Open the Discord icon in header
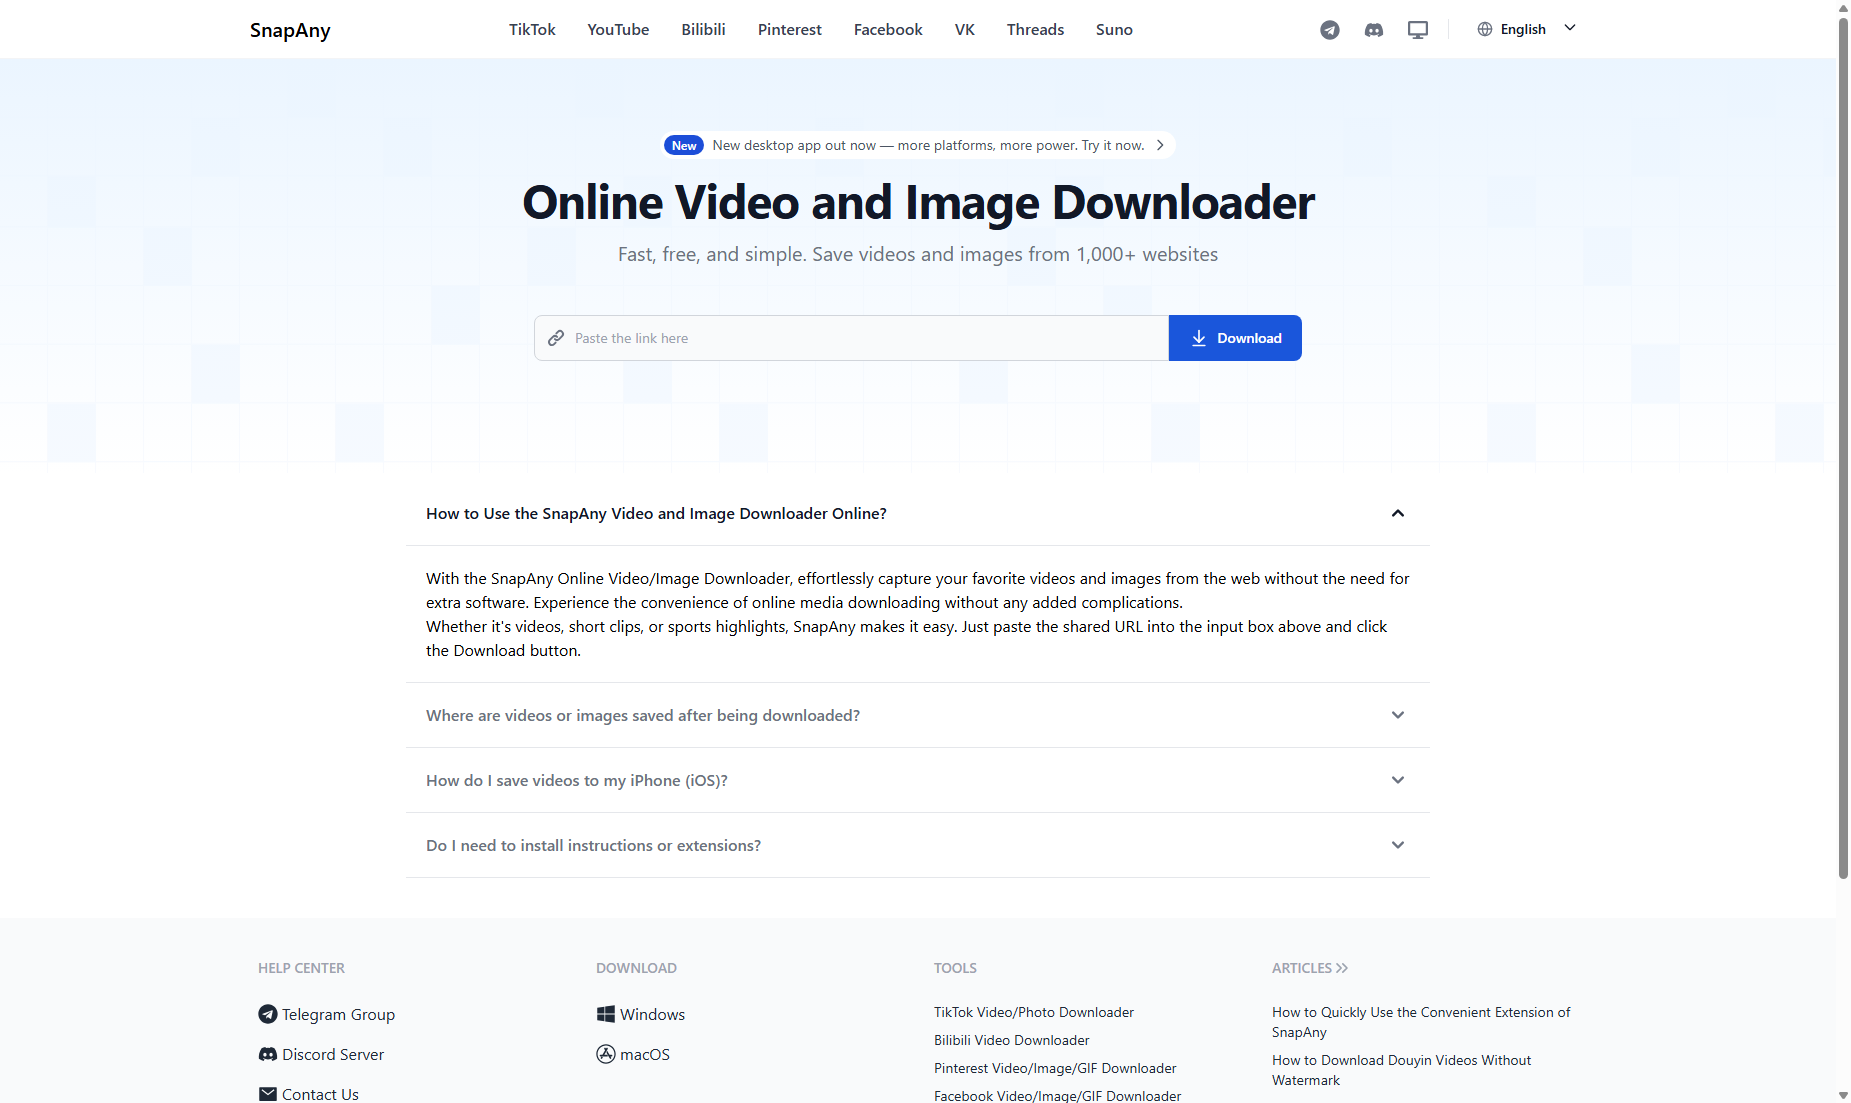Viewport: 1851px width, 1103px height. (x=1373, y=30)
